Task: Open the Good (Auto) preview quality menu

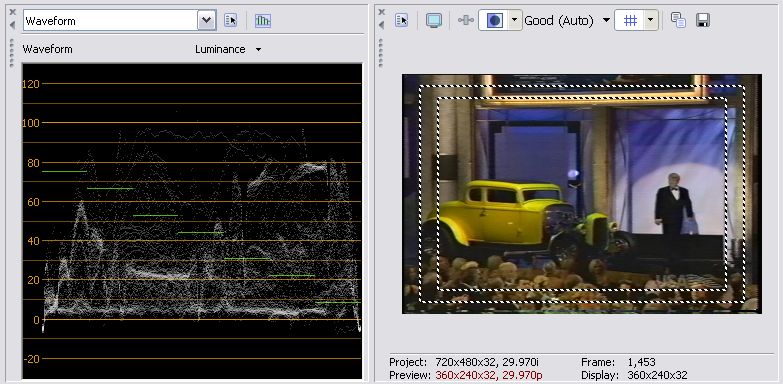Action: (567, 20)
